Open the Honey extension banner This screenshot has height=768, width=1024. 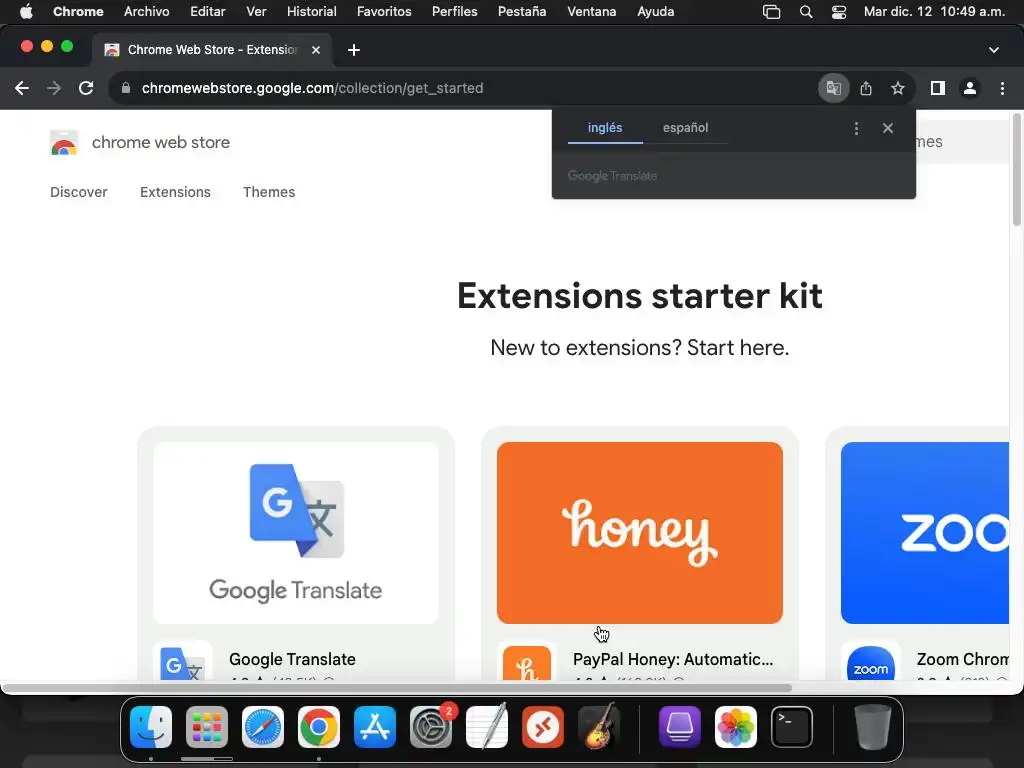(x=639, y=533)
